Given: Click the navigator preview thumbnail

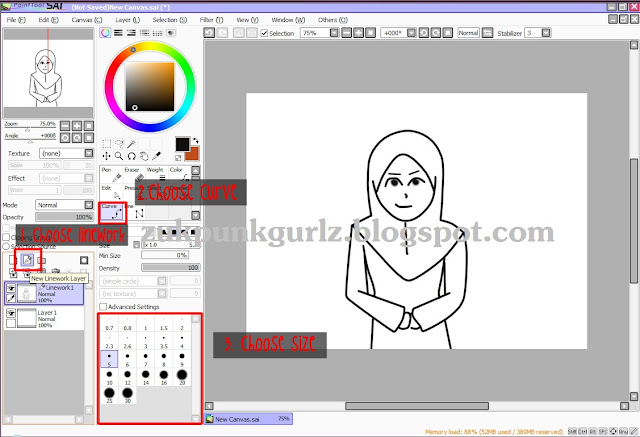Looking at the screenshot, I should (48, 73).
